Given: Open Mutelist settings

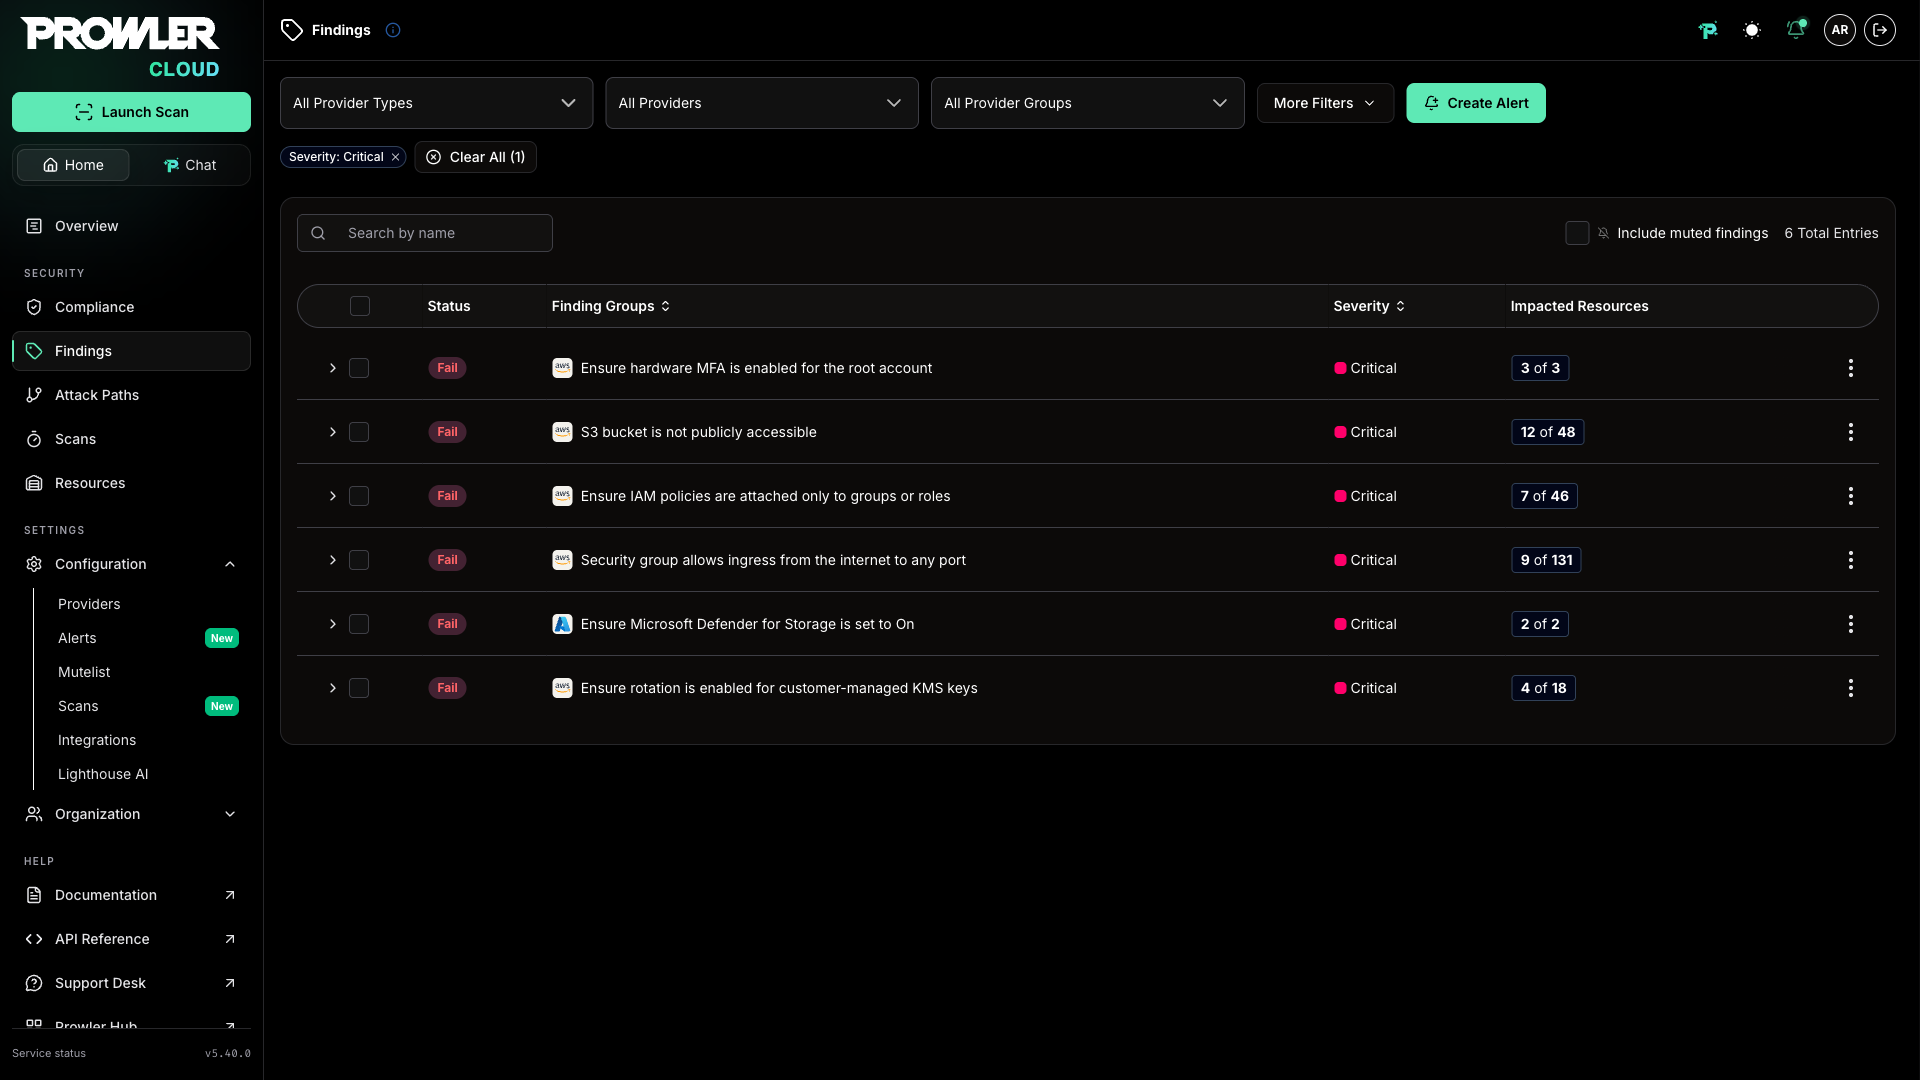Looking at the screenshot, I should pos(84,672).
